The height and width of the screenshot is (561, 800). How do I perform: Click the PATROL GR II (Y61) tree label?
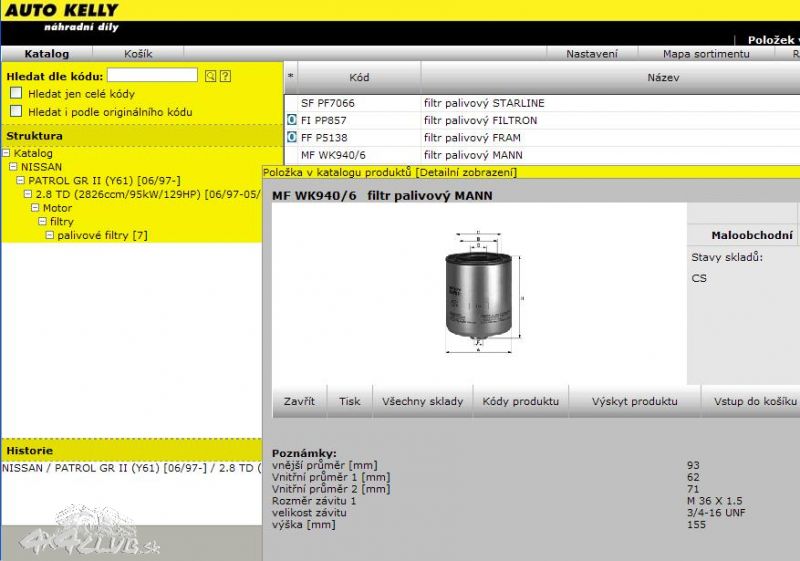pyautogui.click(x=105, y=181)
